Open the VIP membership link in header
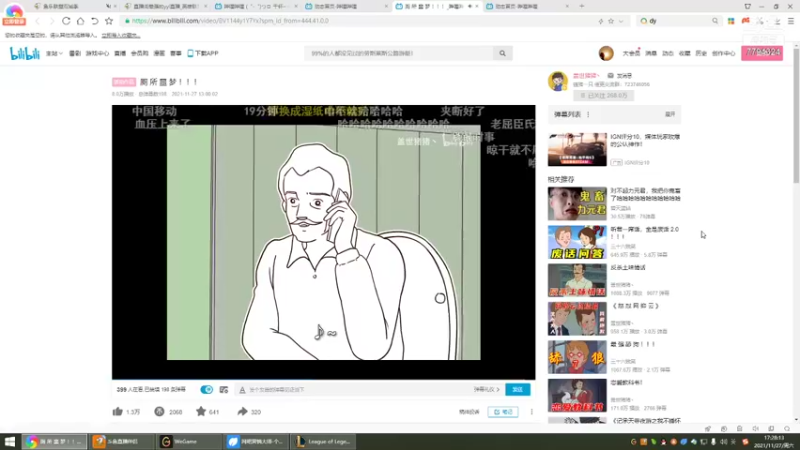 coord(631,53)
